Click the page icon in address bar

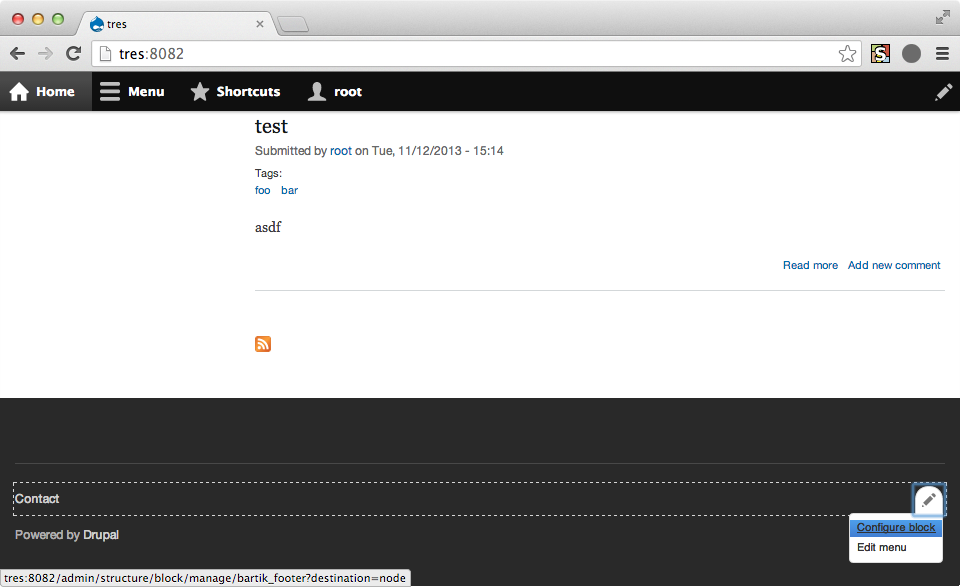tap(105, 54)
